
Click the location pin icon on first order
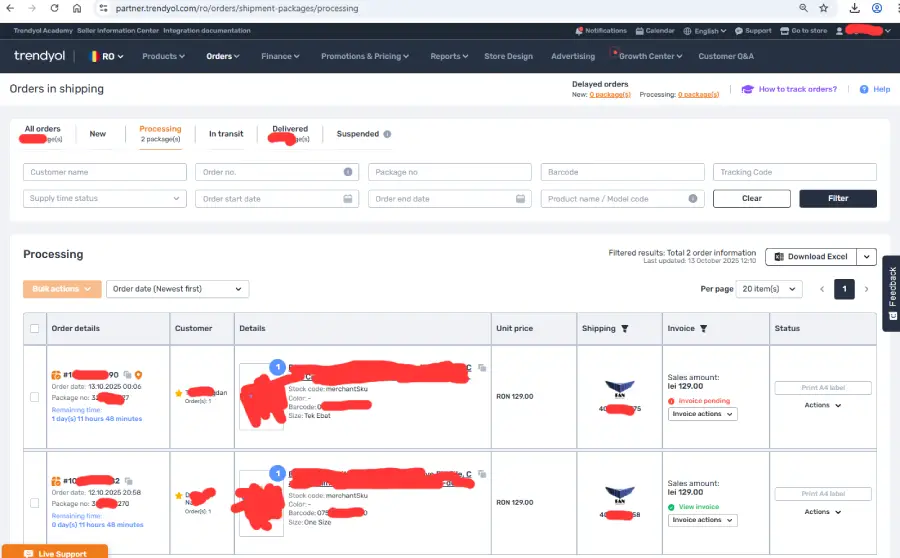138,375
